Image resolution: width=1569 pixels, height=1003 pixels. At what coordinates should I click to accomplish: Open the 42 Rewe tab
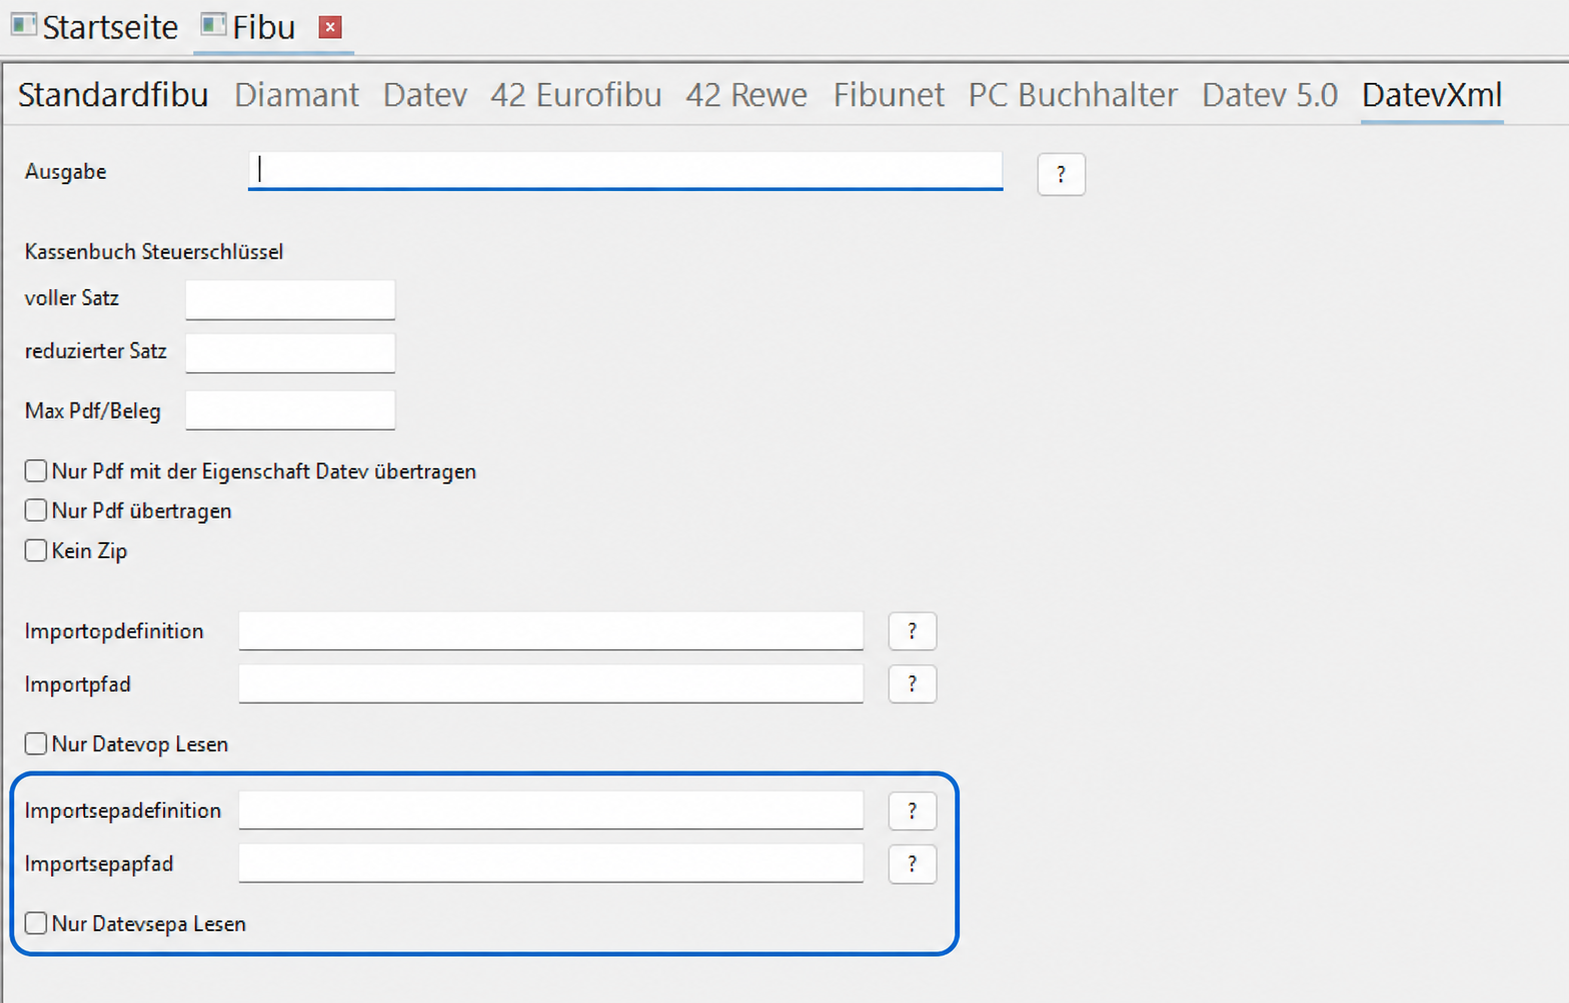coord(747,95)
